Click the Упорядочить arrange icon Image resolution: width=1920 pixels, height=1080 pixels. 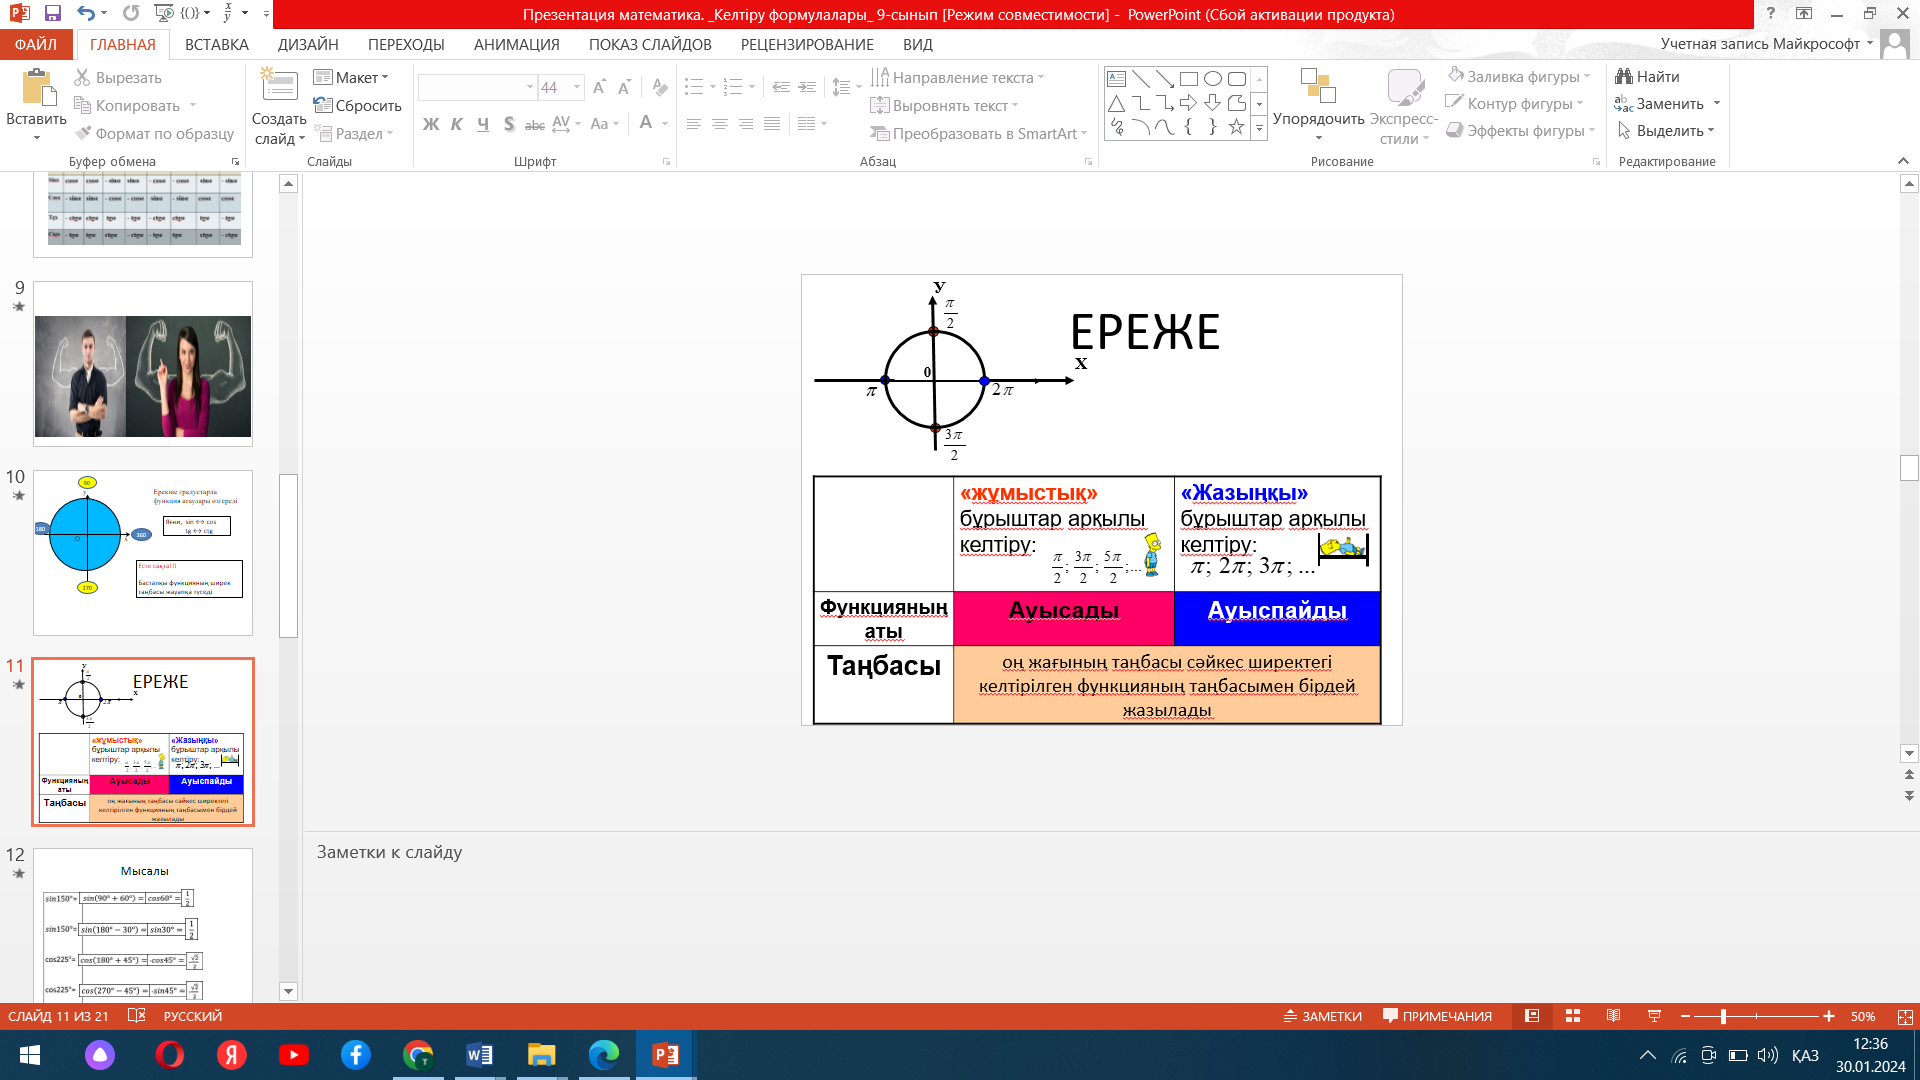click(x=1318, y=88)
